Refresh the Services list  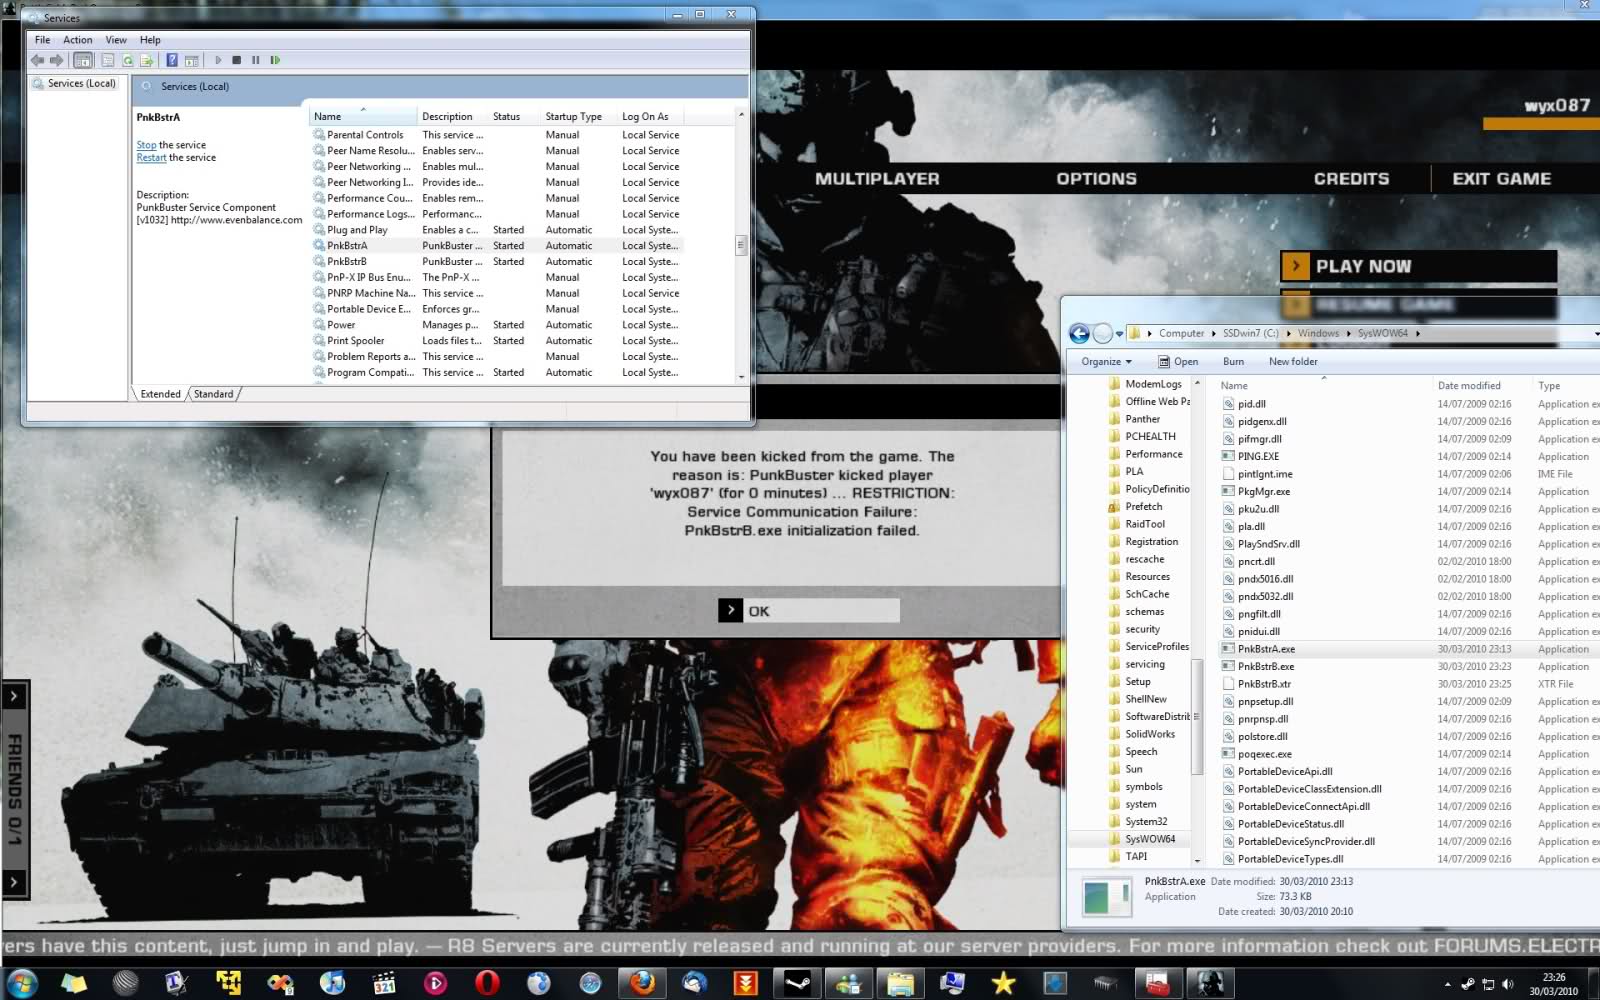pos(128,60)
